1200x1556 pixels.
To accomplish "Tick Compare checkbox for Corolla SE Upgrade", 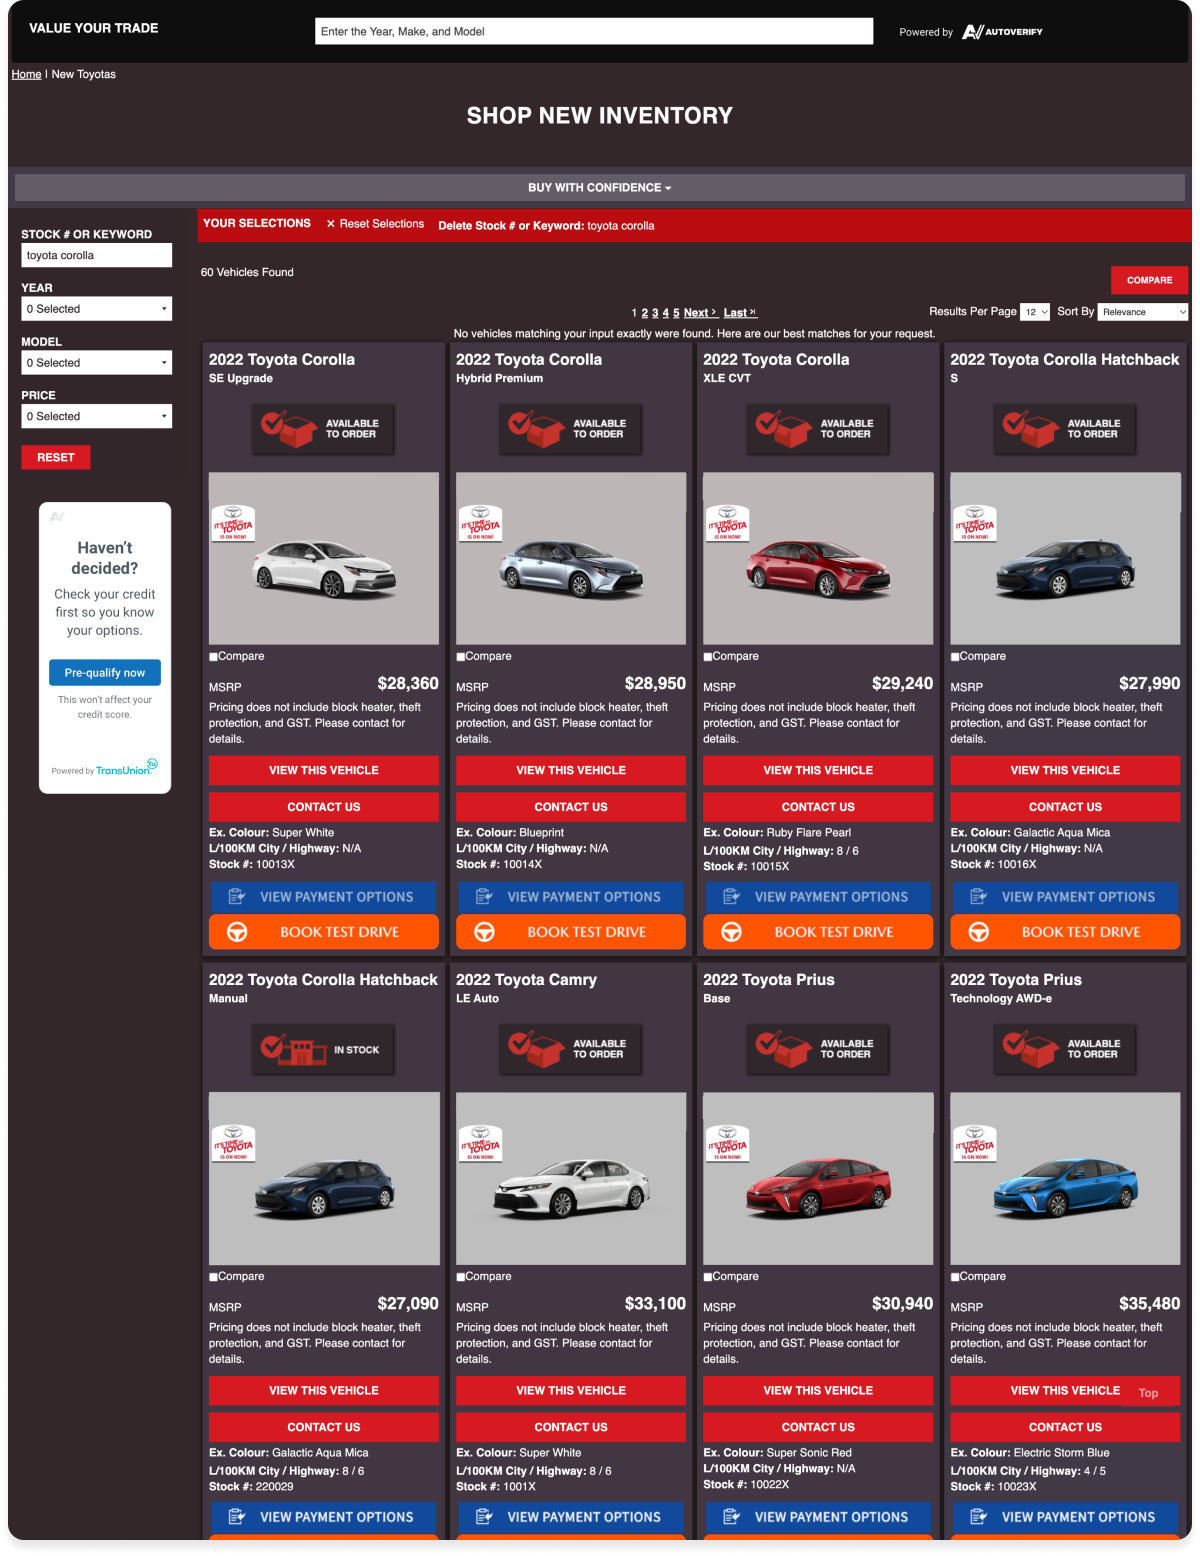I will pyautogui.click(x=213, y=657).
